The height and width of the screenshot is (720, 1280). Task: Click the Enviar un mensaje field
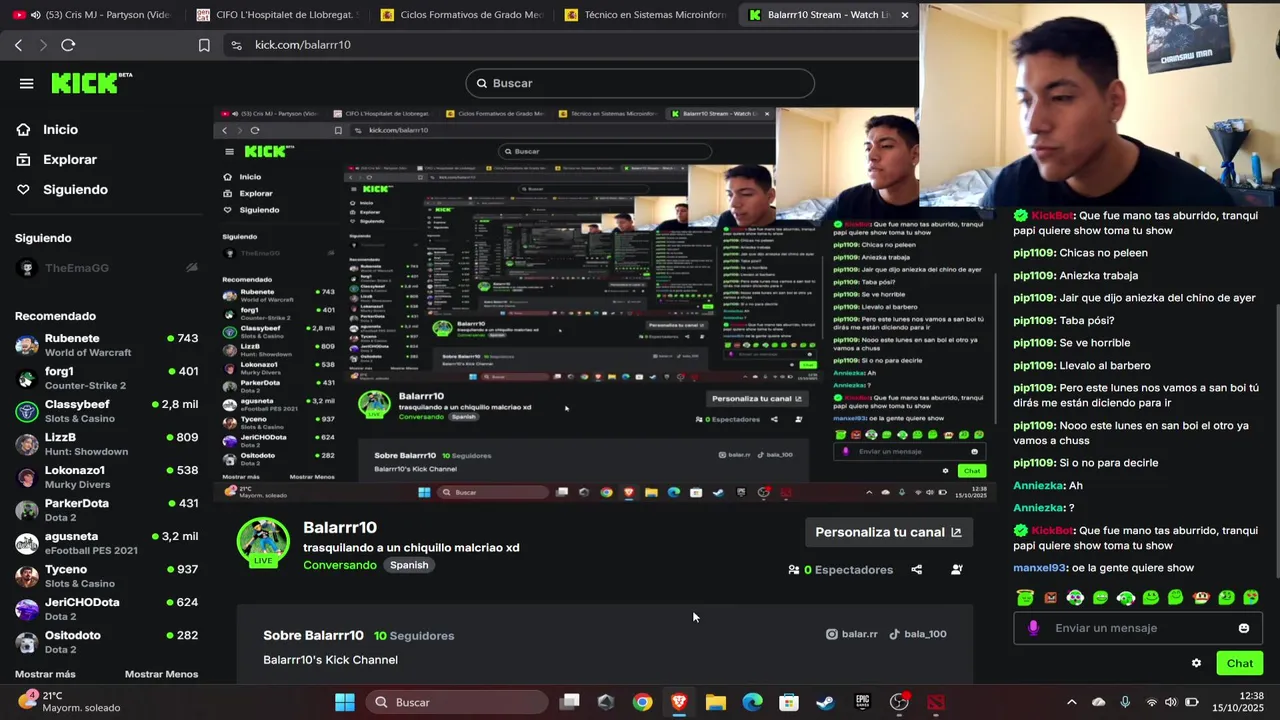click(x=1137, y=628)
